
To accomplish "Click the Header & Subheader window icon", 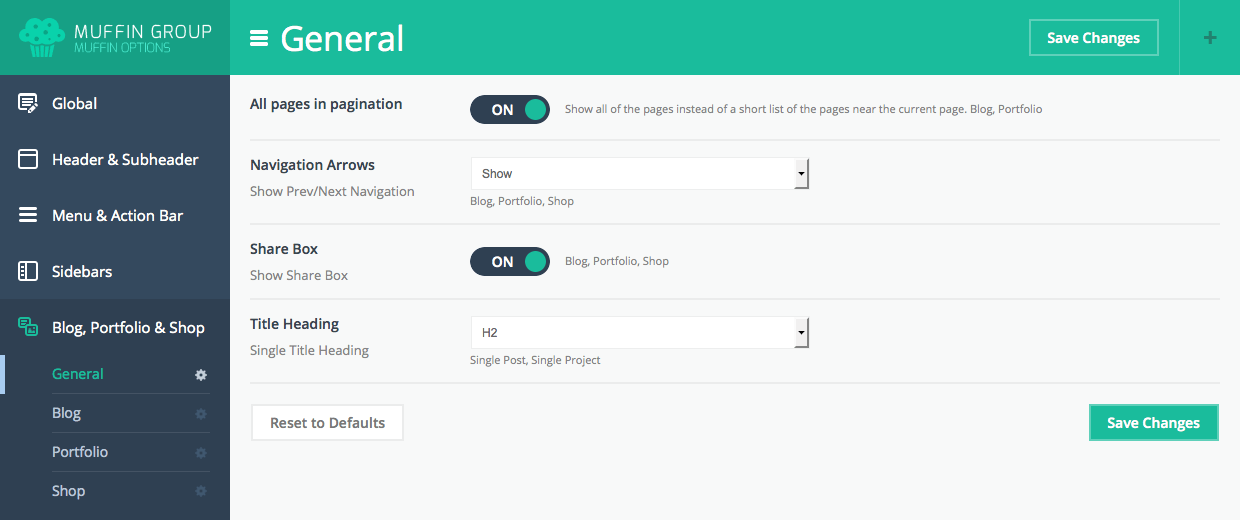I will (28, 159).
